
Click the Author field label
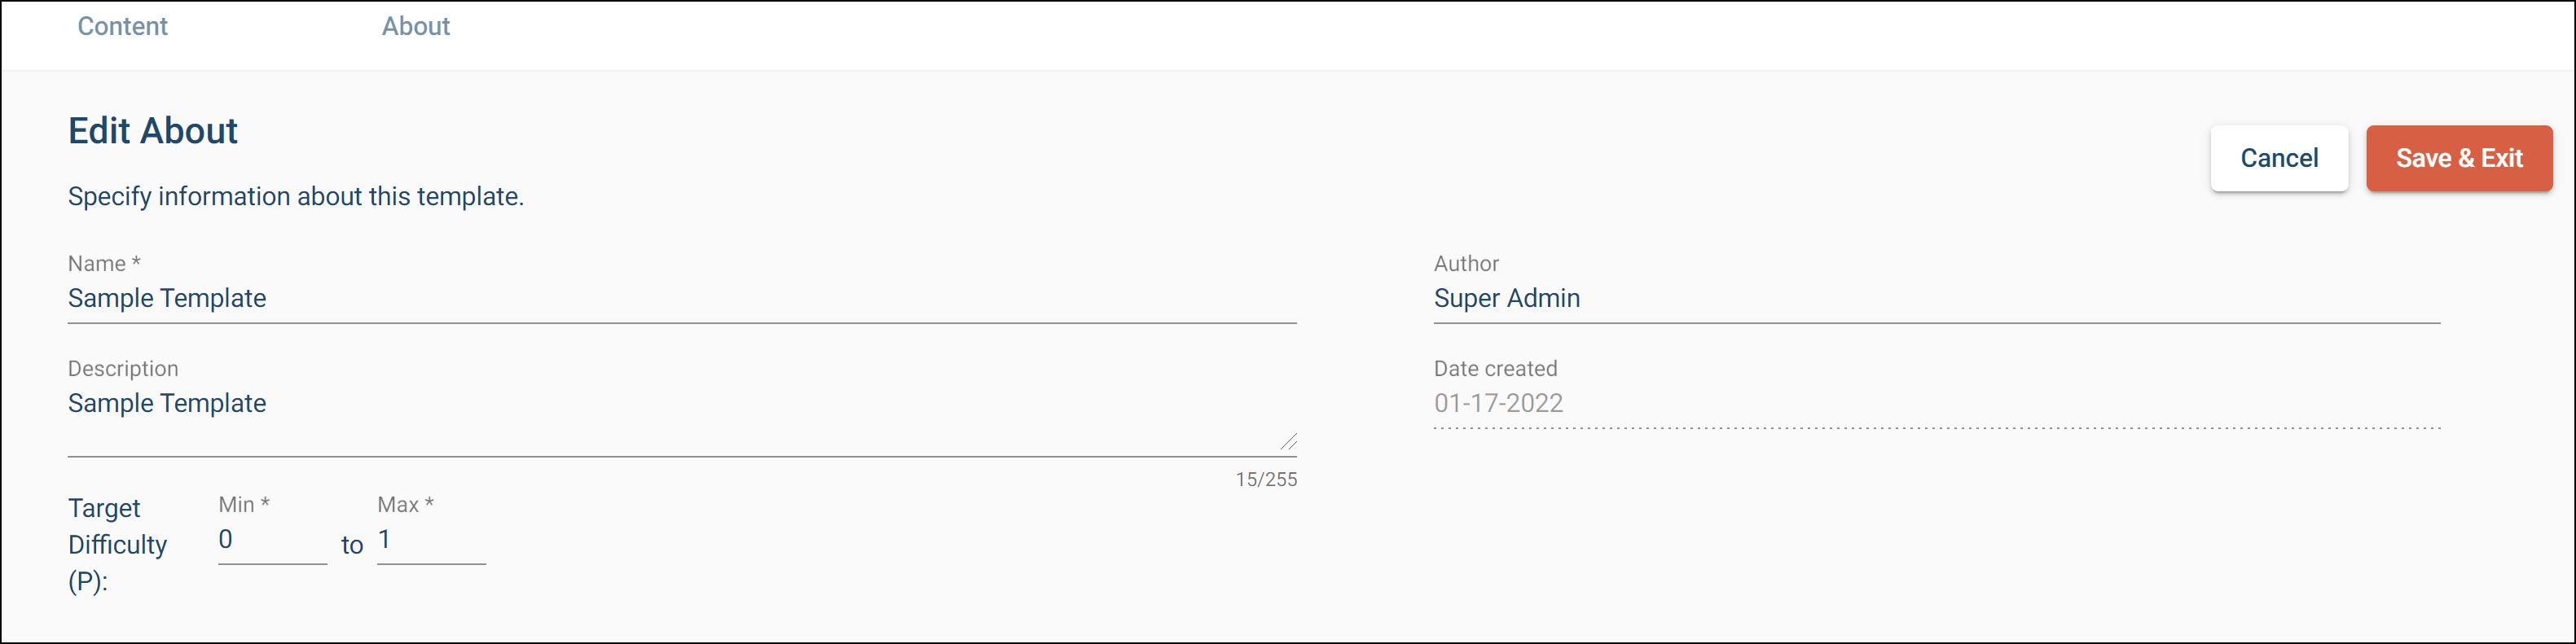(x=1465, y=264)
